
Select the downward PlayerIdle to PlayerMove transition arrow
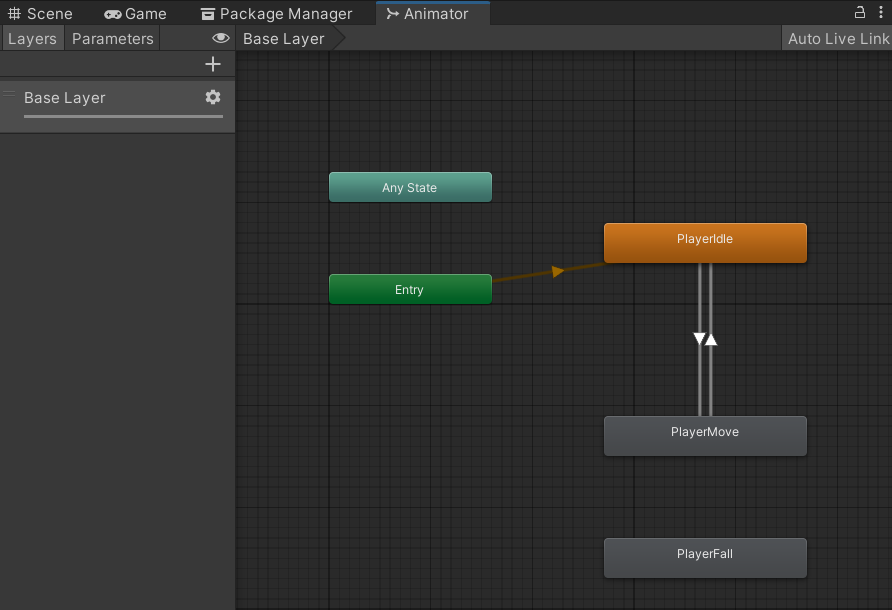tap(699, 339)
